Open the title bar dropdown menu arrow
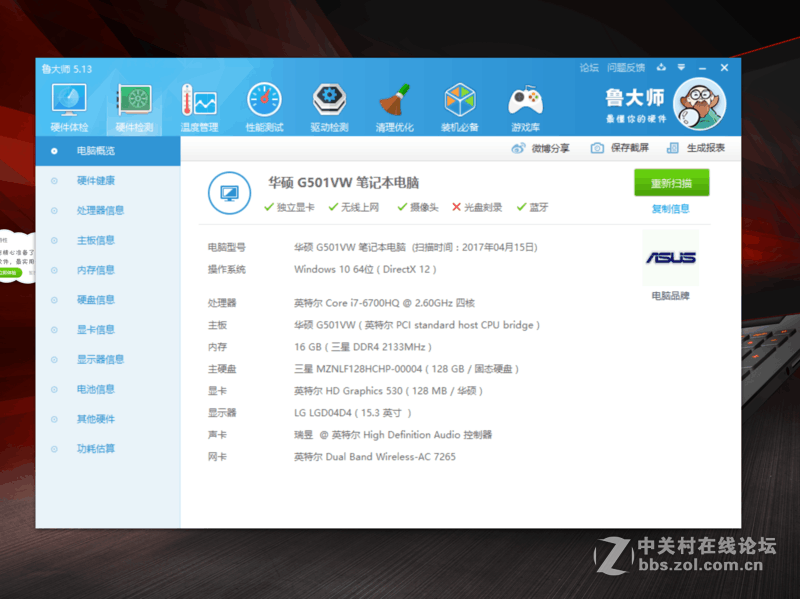This screenshot has height=599, width=800. click(x=682, y=67)
